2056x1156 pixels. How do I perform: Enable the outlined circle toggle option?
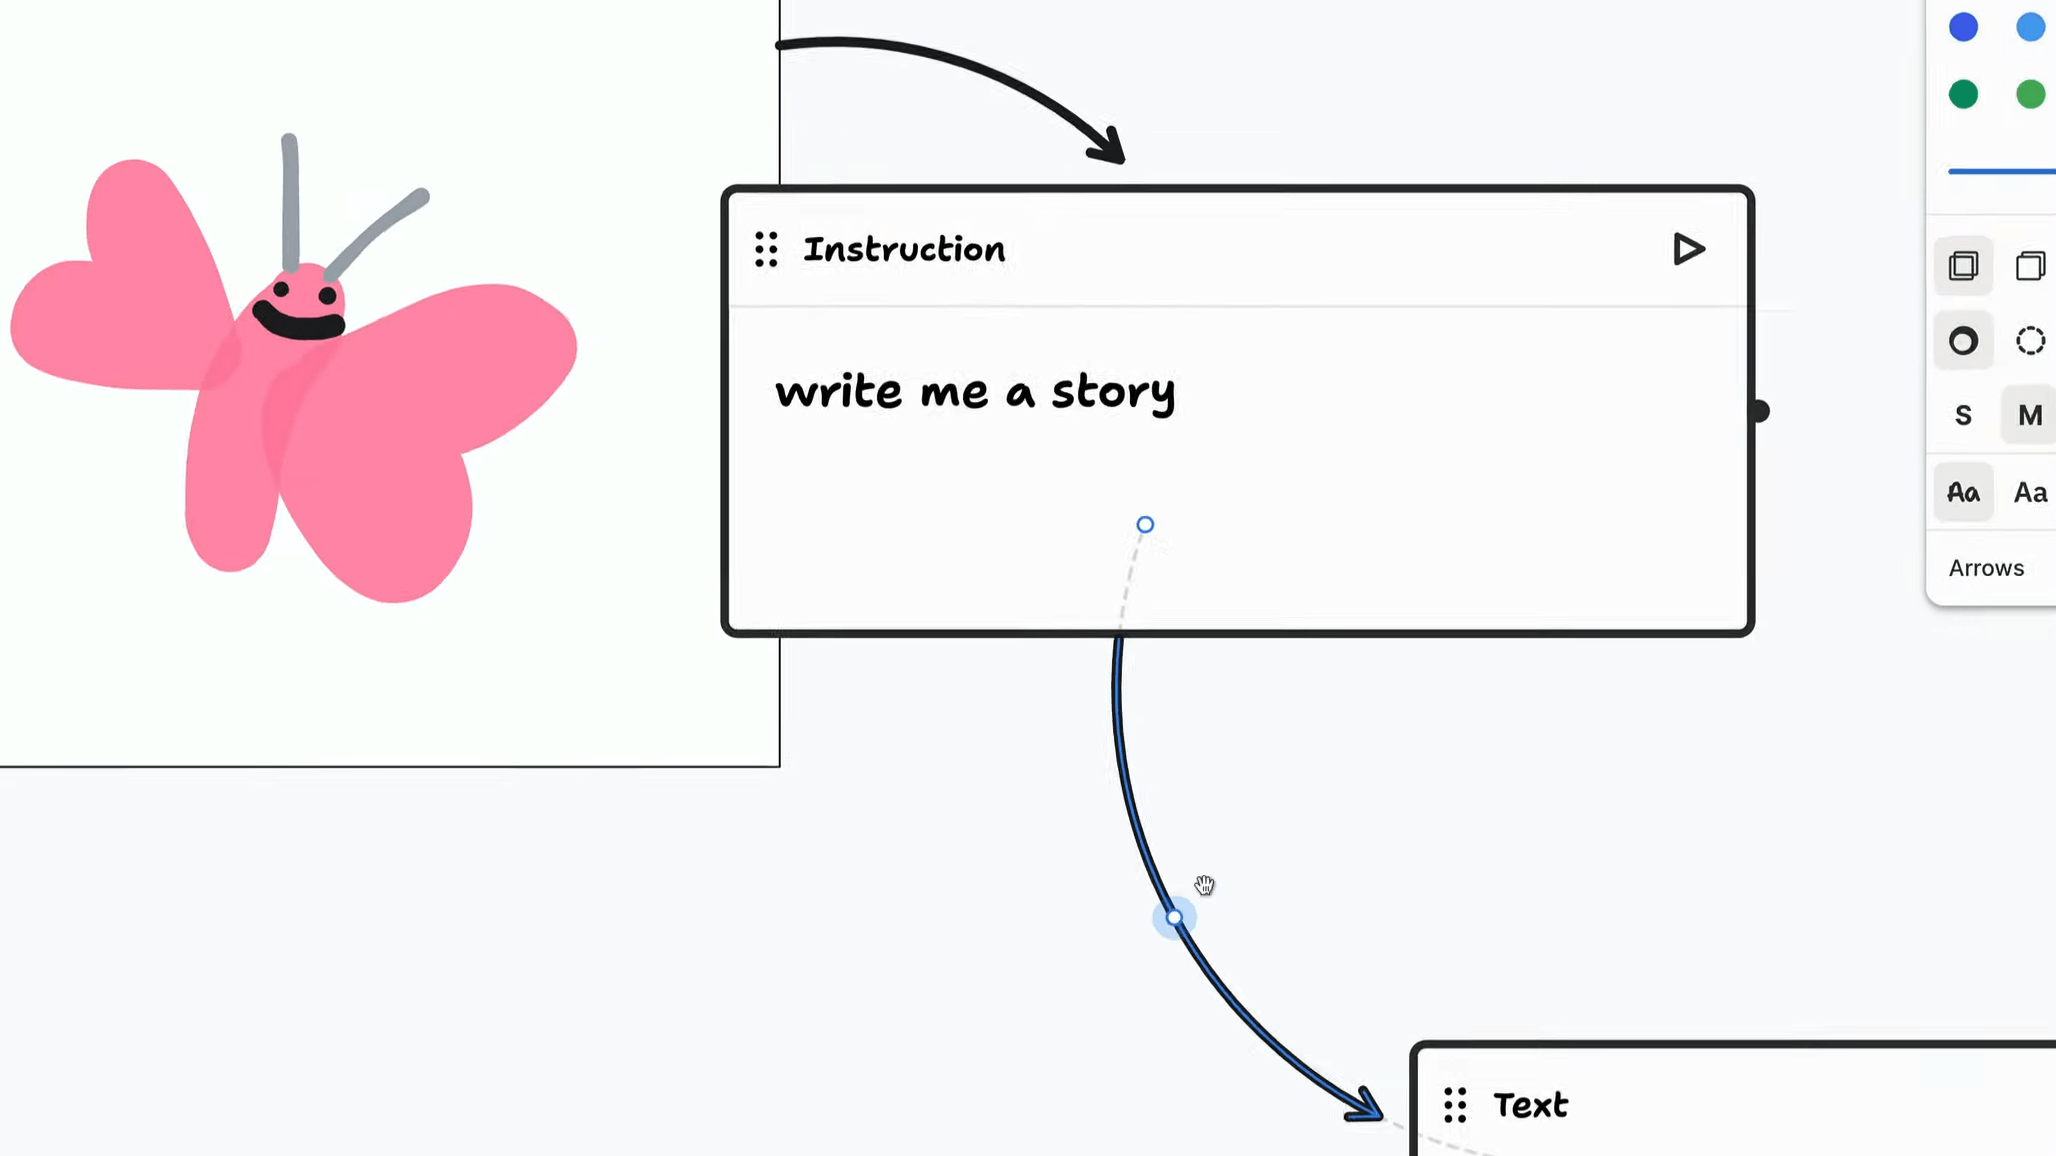[2031, 340]
